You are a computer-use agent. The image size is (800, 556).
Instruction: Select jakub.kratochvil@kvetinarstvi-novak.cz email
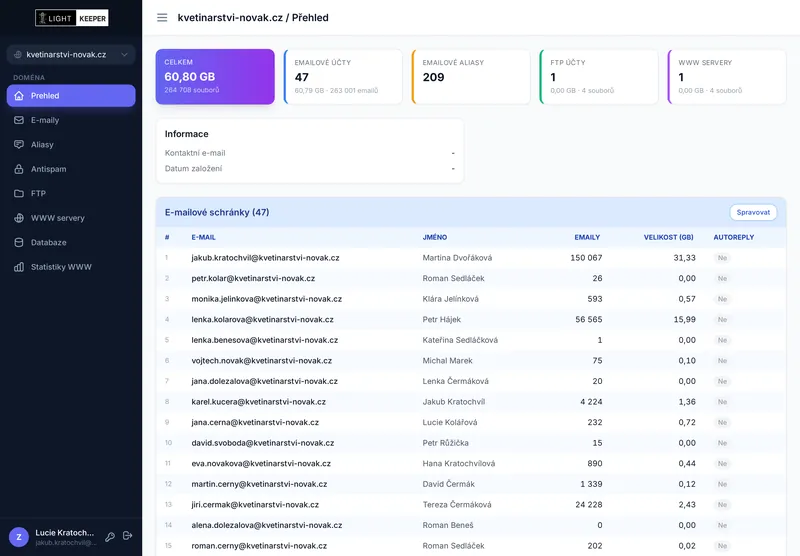(265, 258)
